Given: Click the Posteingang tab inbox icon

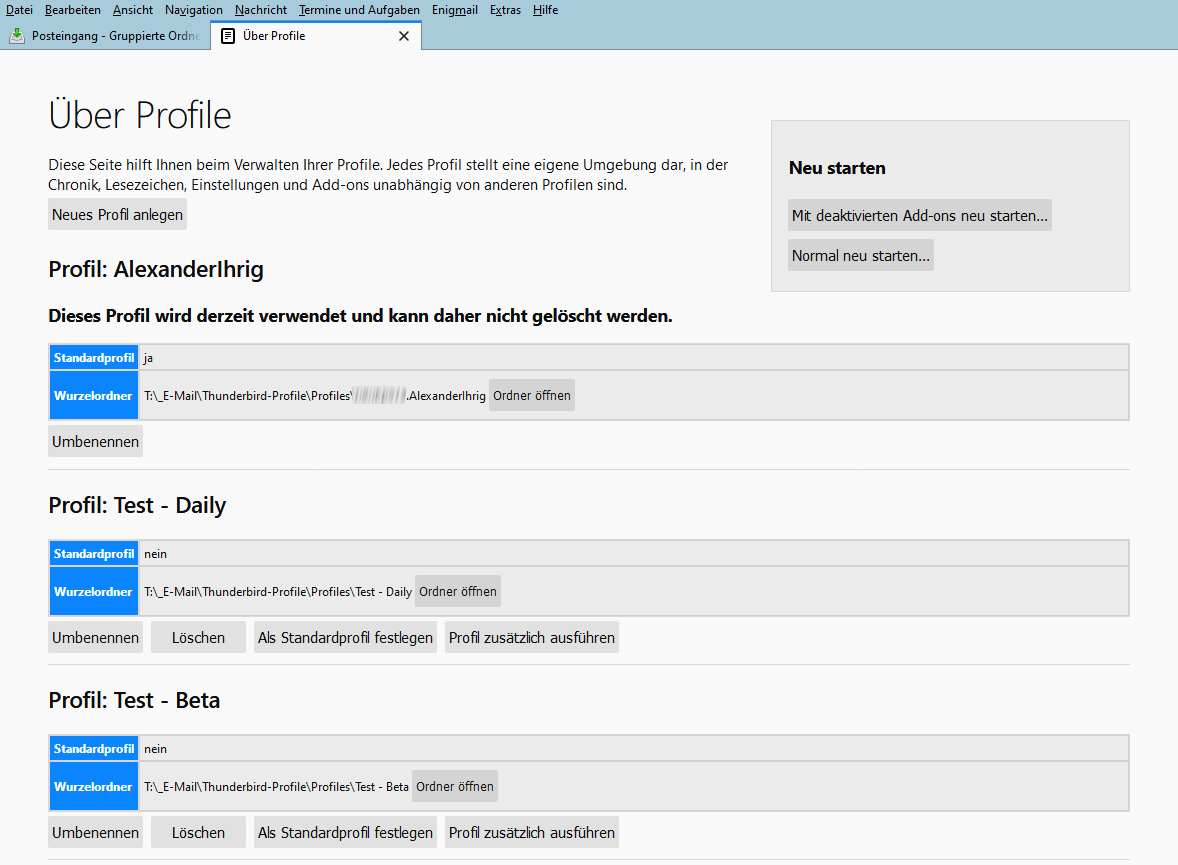Looking at the screenshot, I should coord(17,36).
